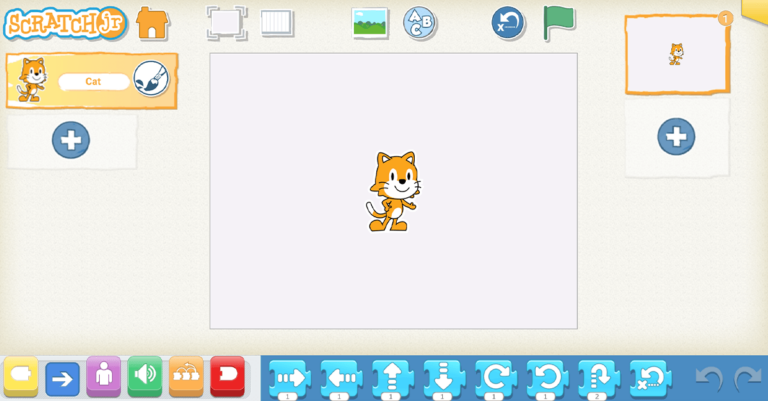Select the Move Down block
This screenshot has height=401, width=768.
tap(445, 379)
